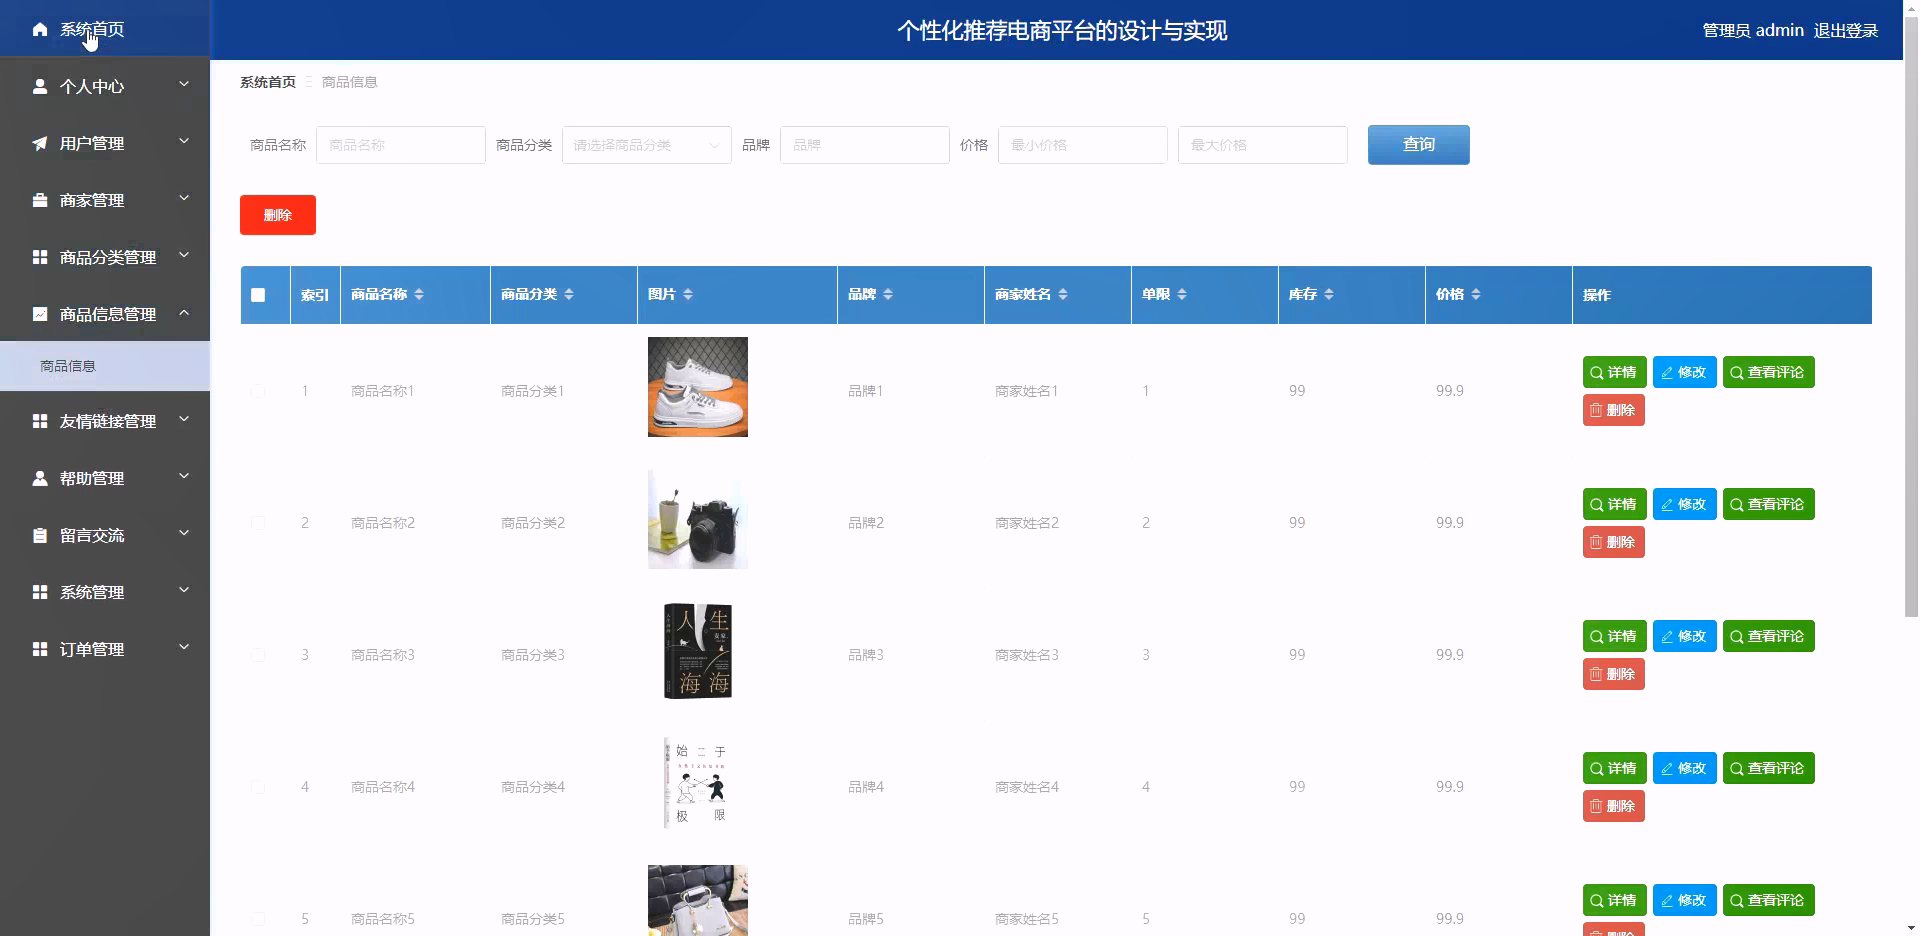Screen dimensions: 1920x936
Task: Select 商品信息 submenu item
Action: 105,366
